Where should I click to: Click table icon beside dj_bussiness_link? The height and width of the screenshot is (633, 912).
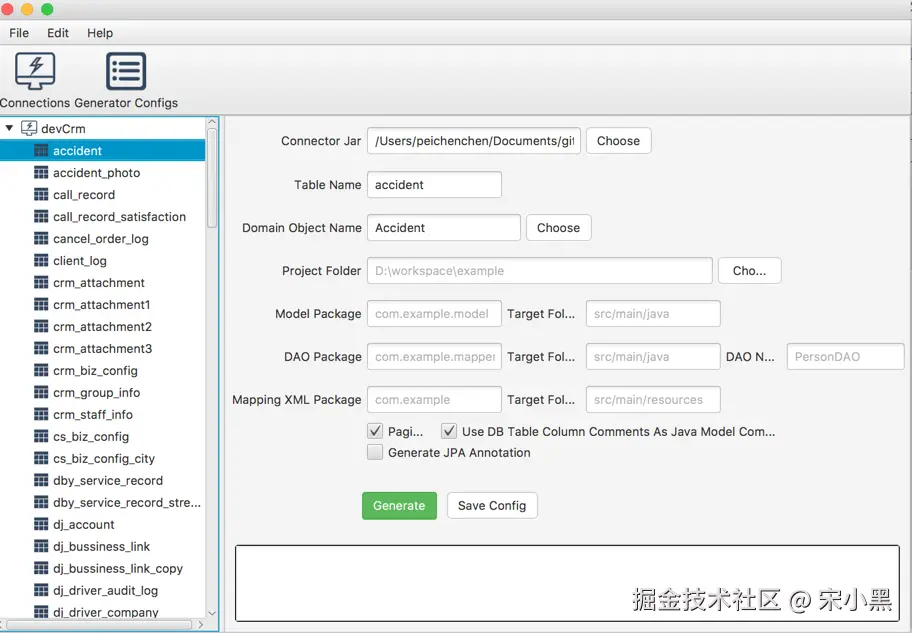click(41, 546)
